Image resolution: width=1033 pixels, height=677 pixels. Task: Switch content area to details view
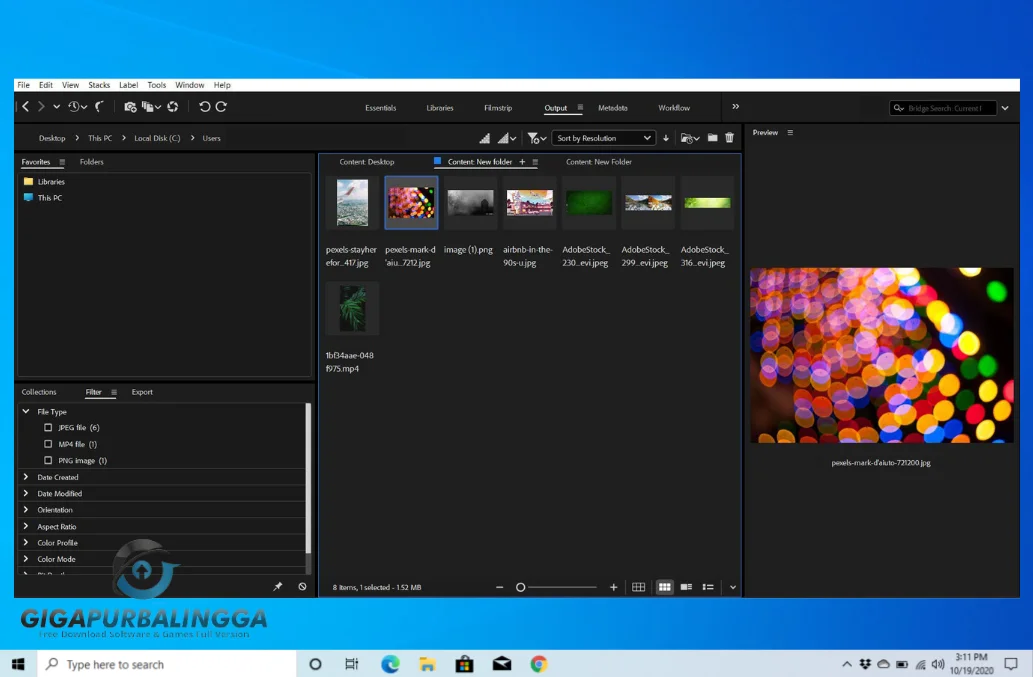tap(686, 587)
